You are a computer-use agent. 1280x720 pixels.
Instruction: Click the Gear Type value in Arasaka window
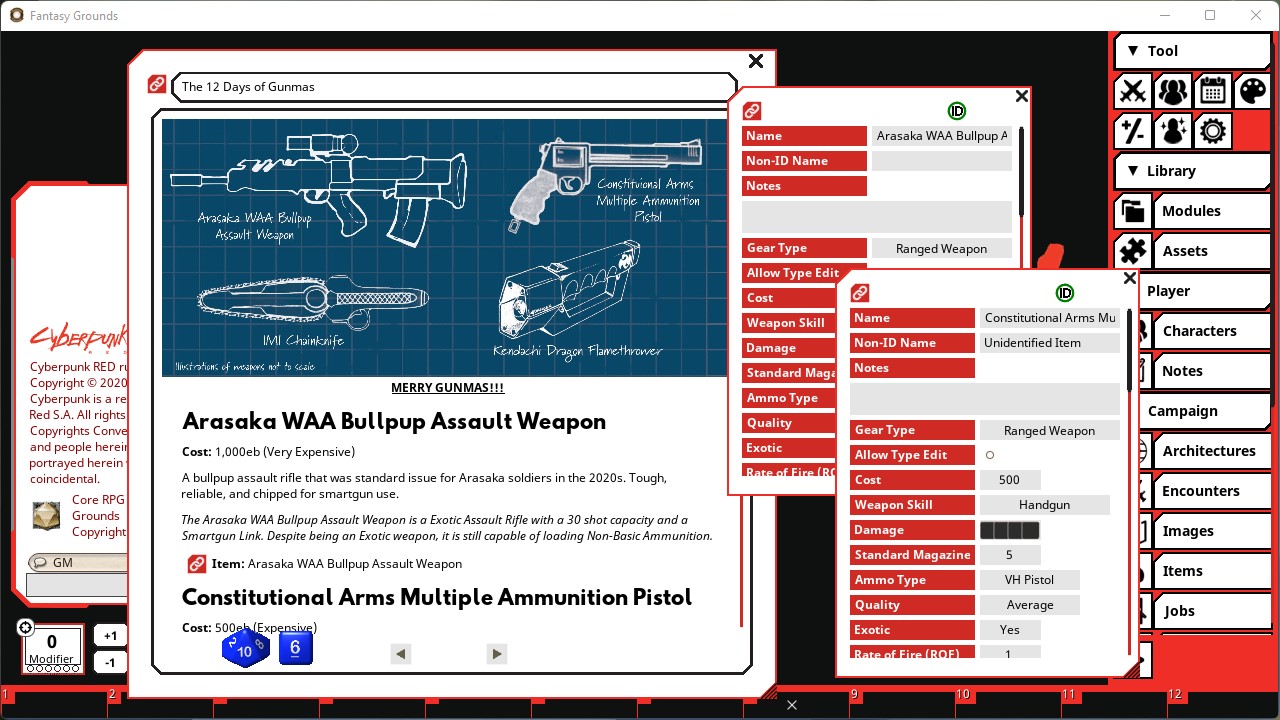(942, 249)
